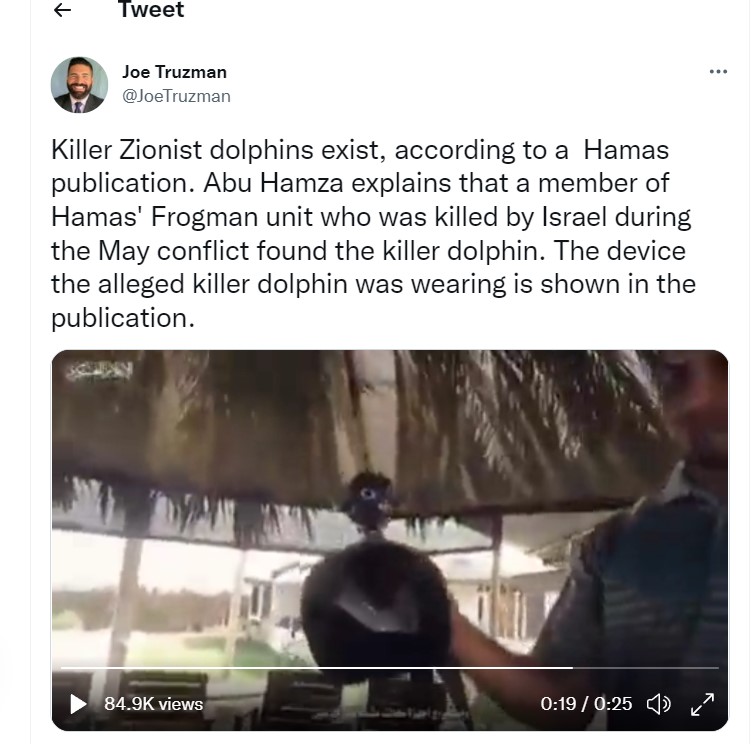Click the 84.9K views counter

(153, 704)
